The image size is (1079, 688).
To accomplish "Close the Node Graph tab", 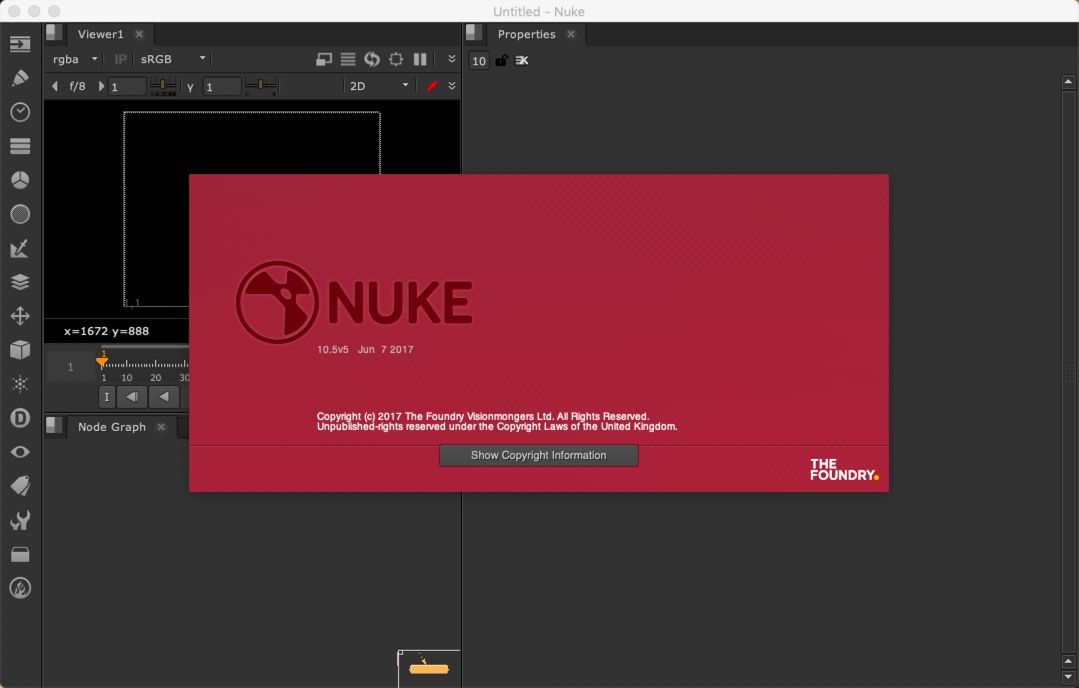I will pos(161,427).
